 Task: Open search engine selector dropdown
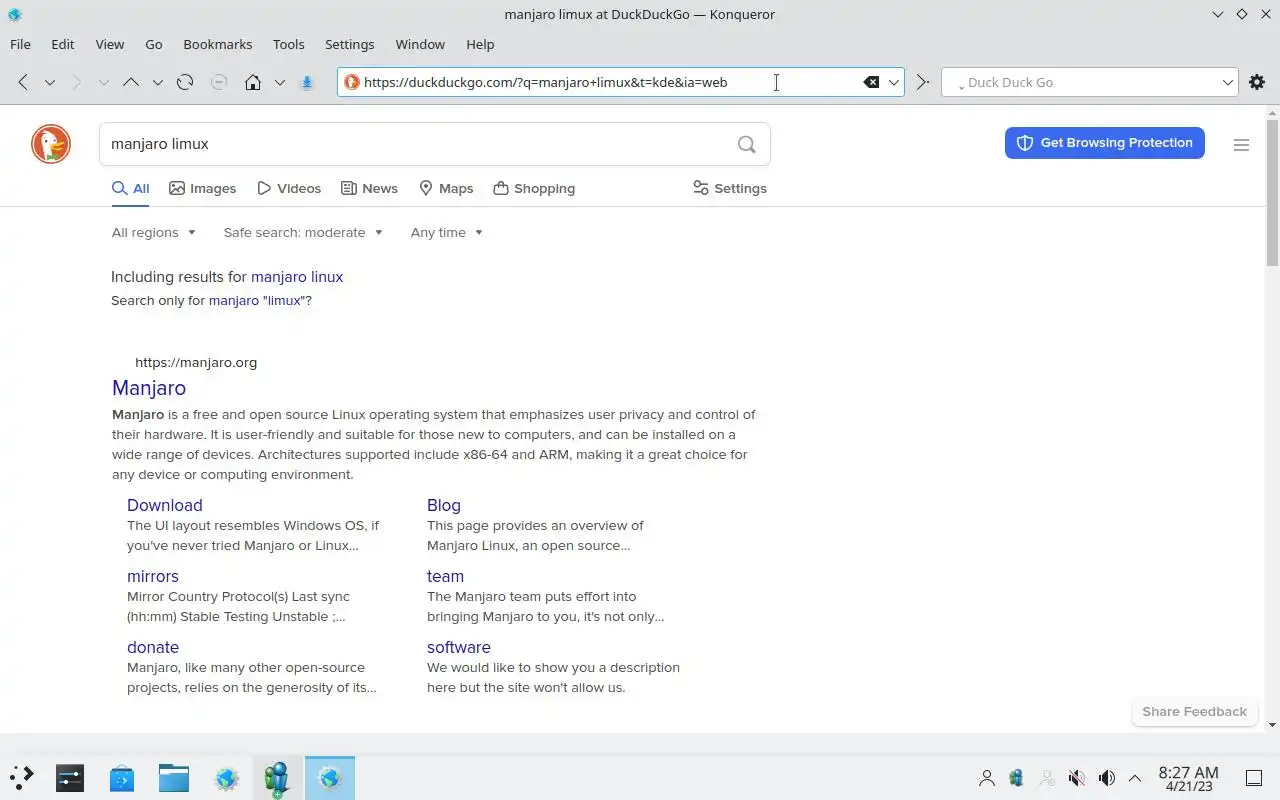1228,82
